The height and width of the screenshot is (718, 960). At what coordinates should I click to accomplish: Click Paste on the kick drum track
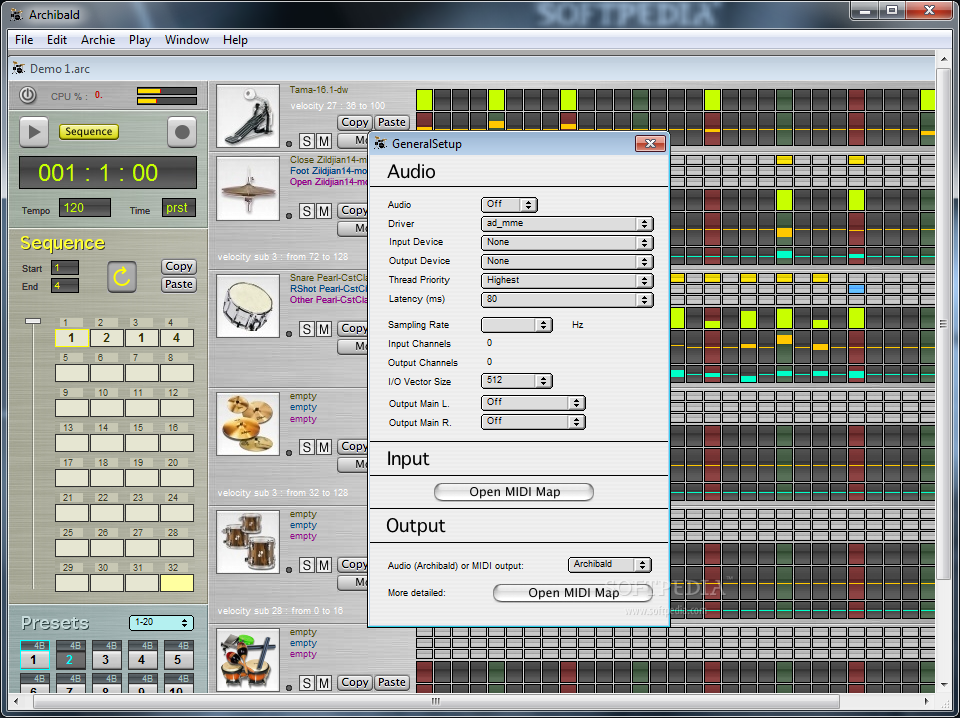391,122
